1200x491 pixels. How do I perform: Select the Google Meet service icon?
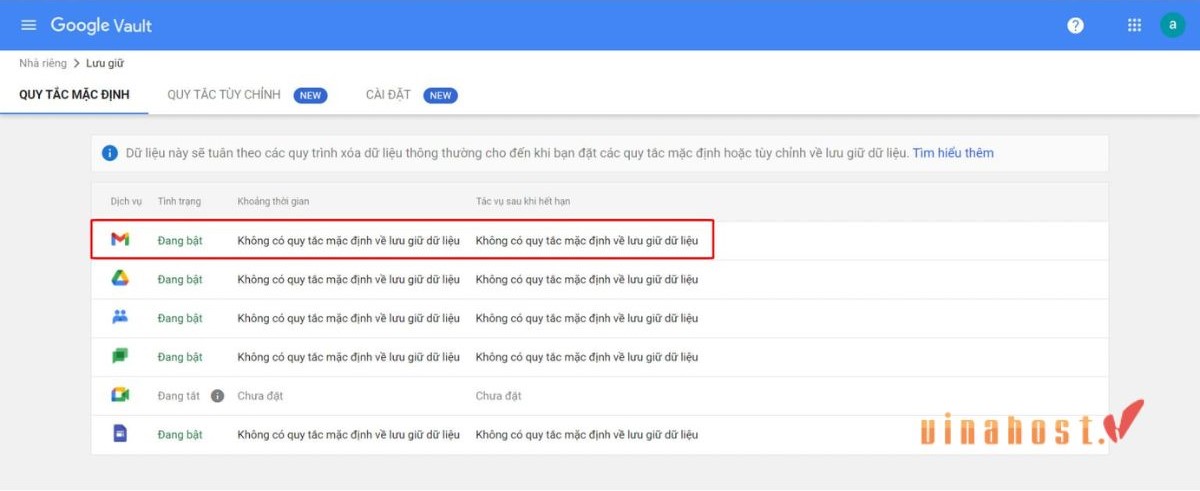[x=120, y=395]
